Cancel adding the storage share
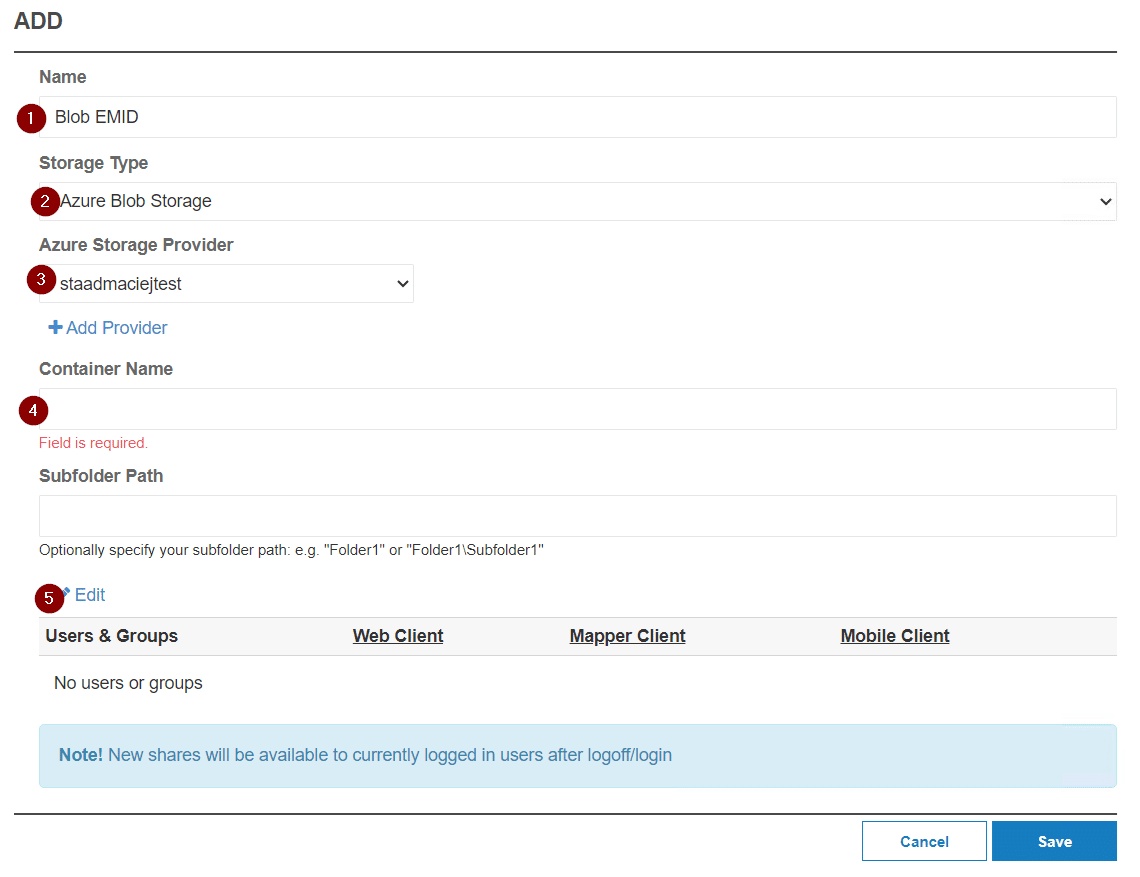1140x877 pixels. click(x=923, y=840)
